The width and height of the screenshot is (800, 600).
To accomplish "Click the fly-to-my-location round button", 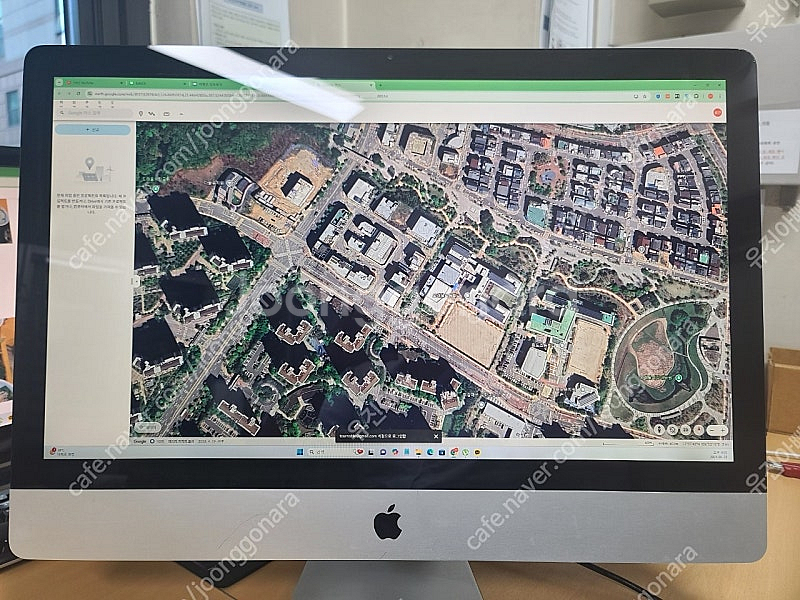I will 672,430.
